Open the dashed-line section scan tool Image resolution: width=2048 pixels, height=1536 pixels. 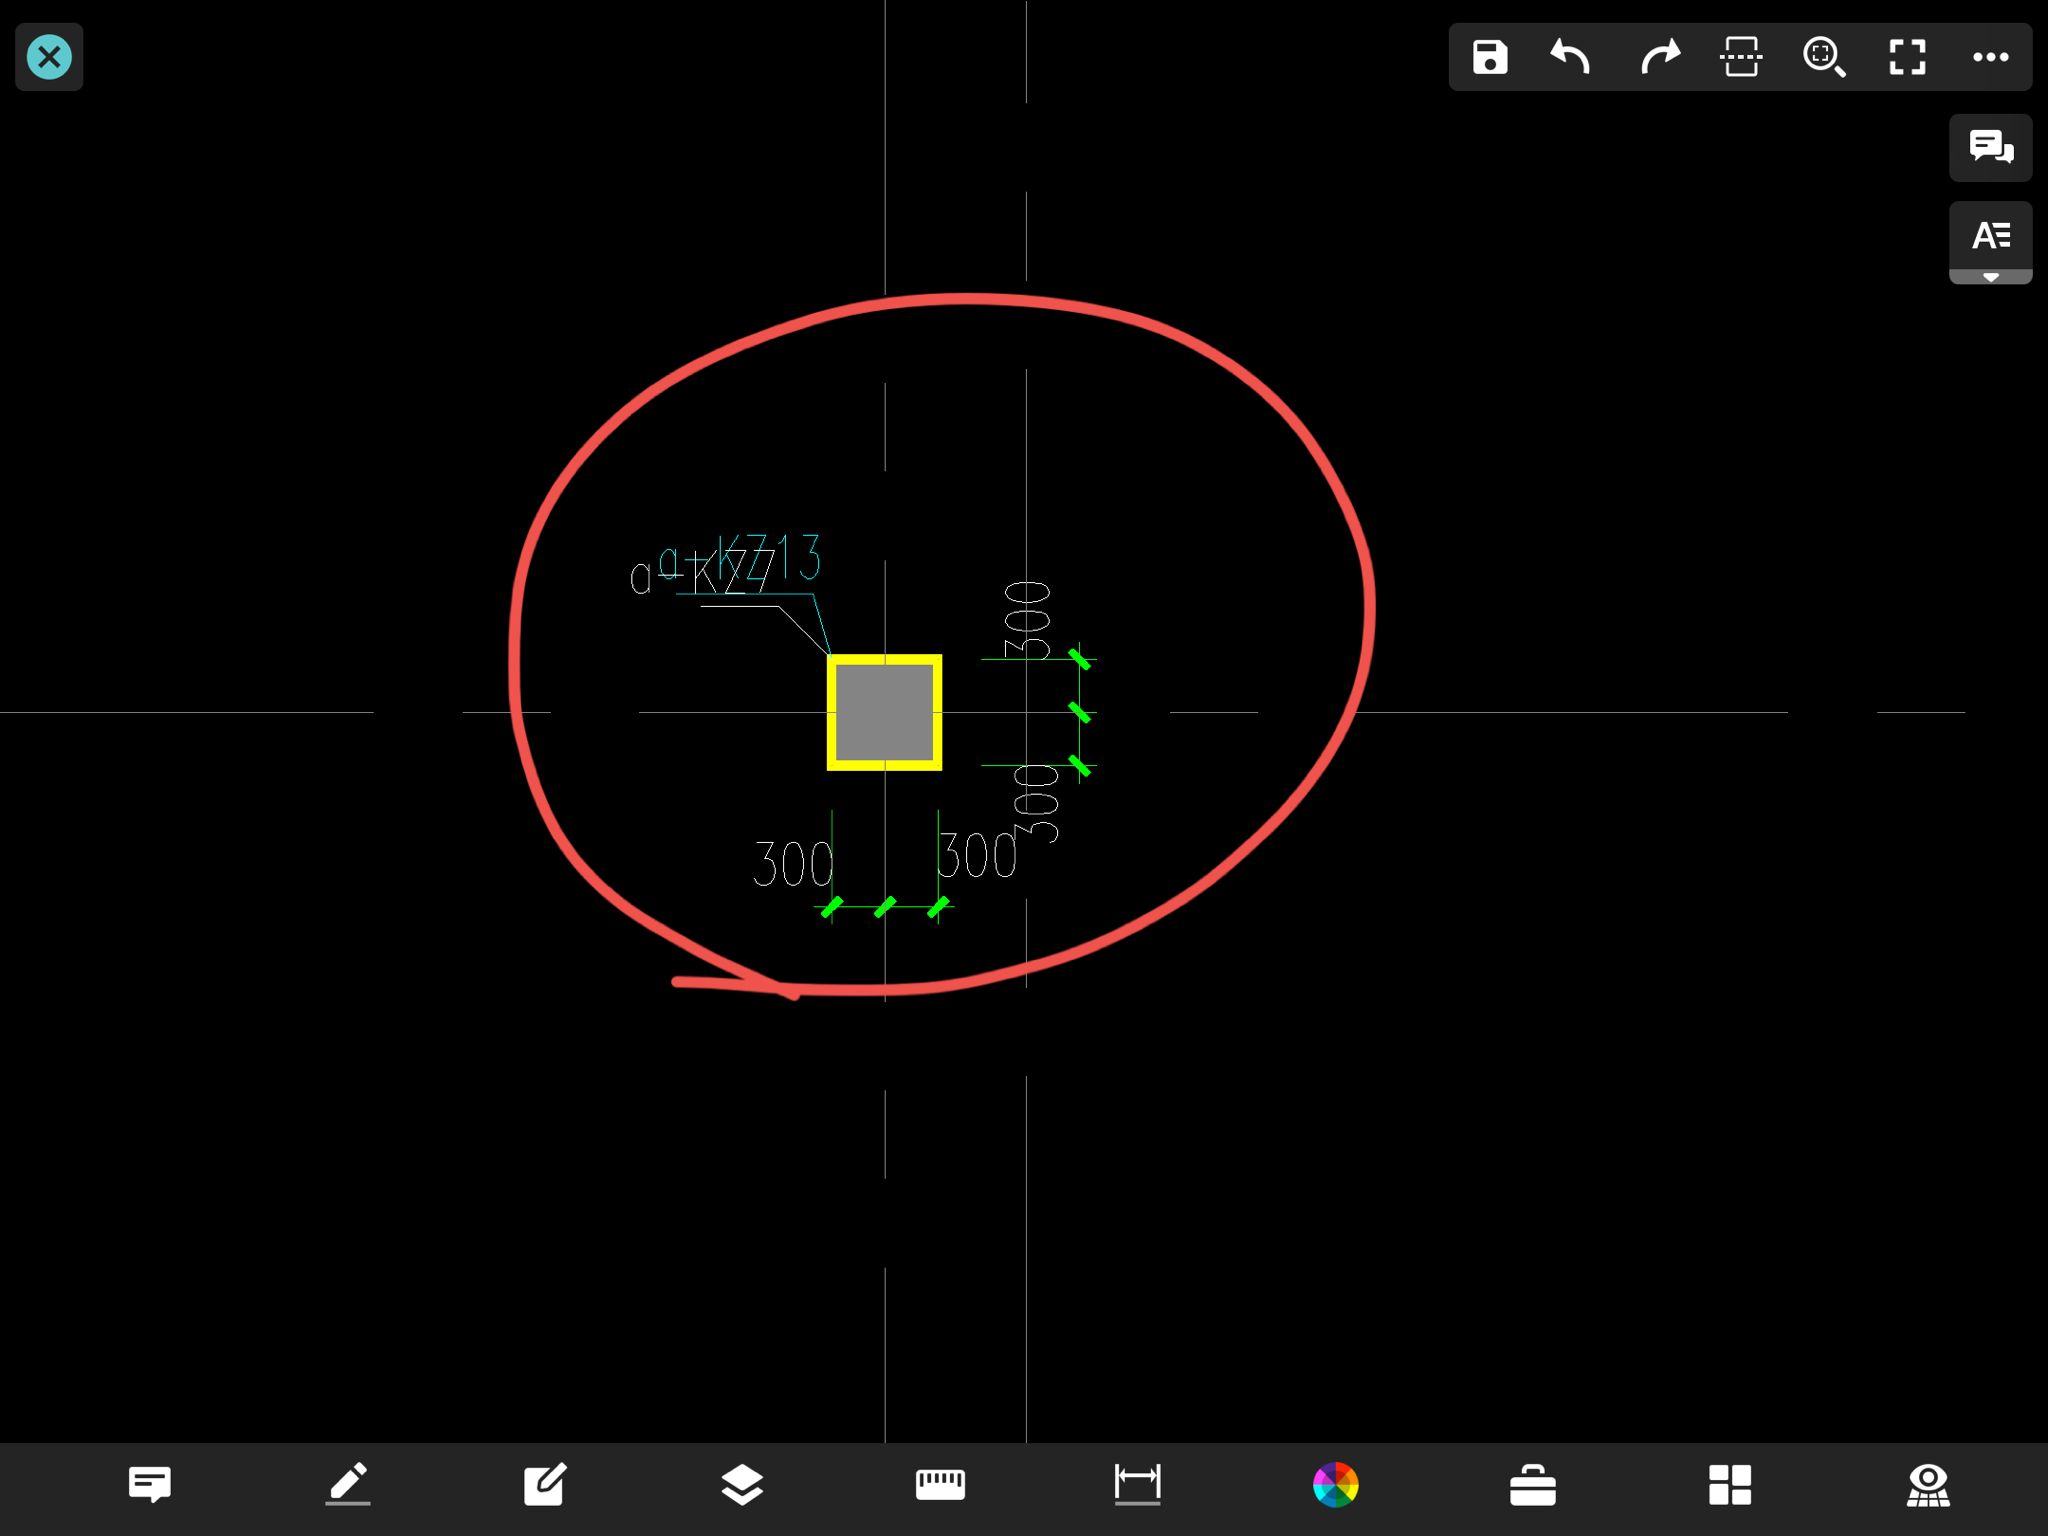(1741, 57)
